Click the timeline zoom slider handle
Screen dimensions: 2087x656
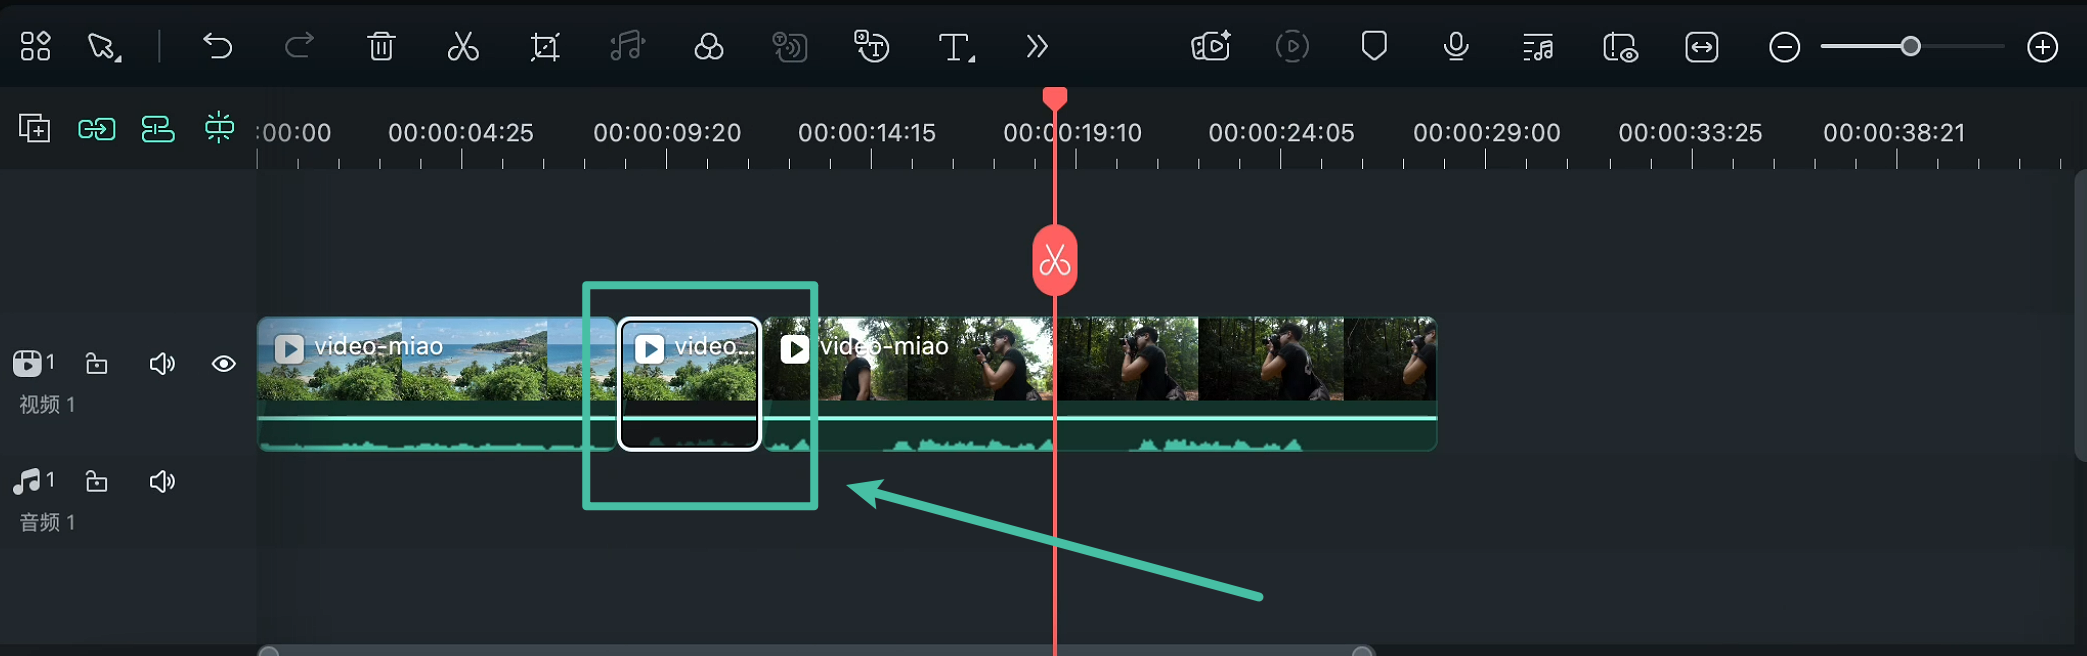point(1910,47)
